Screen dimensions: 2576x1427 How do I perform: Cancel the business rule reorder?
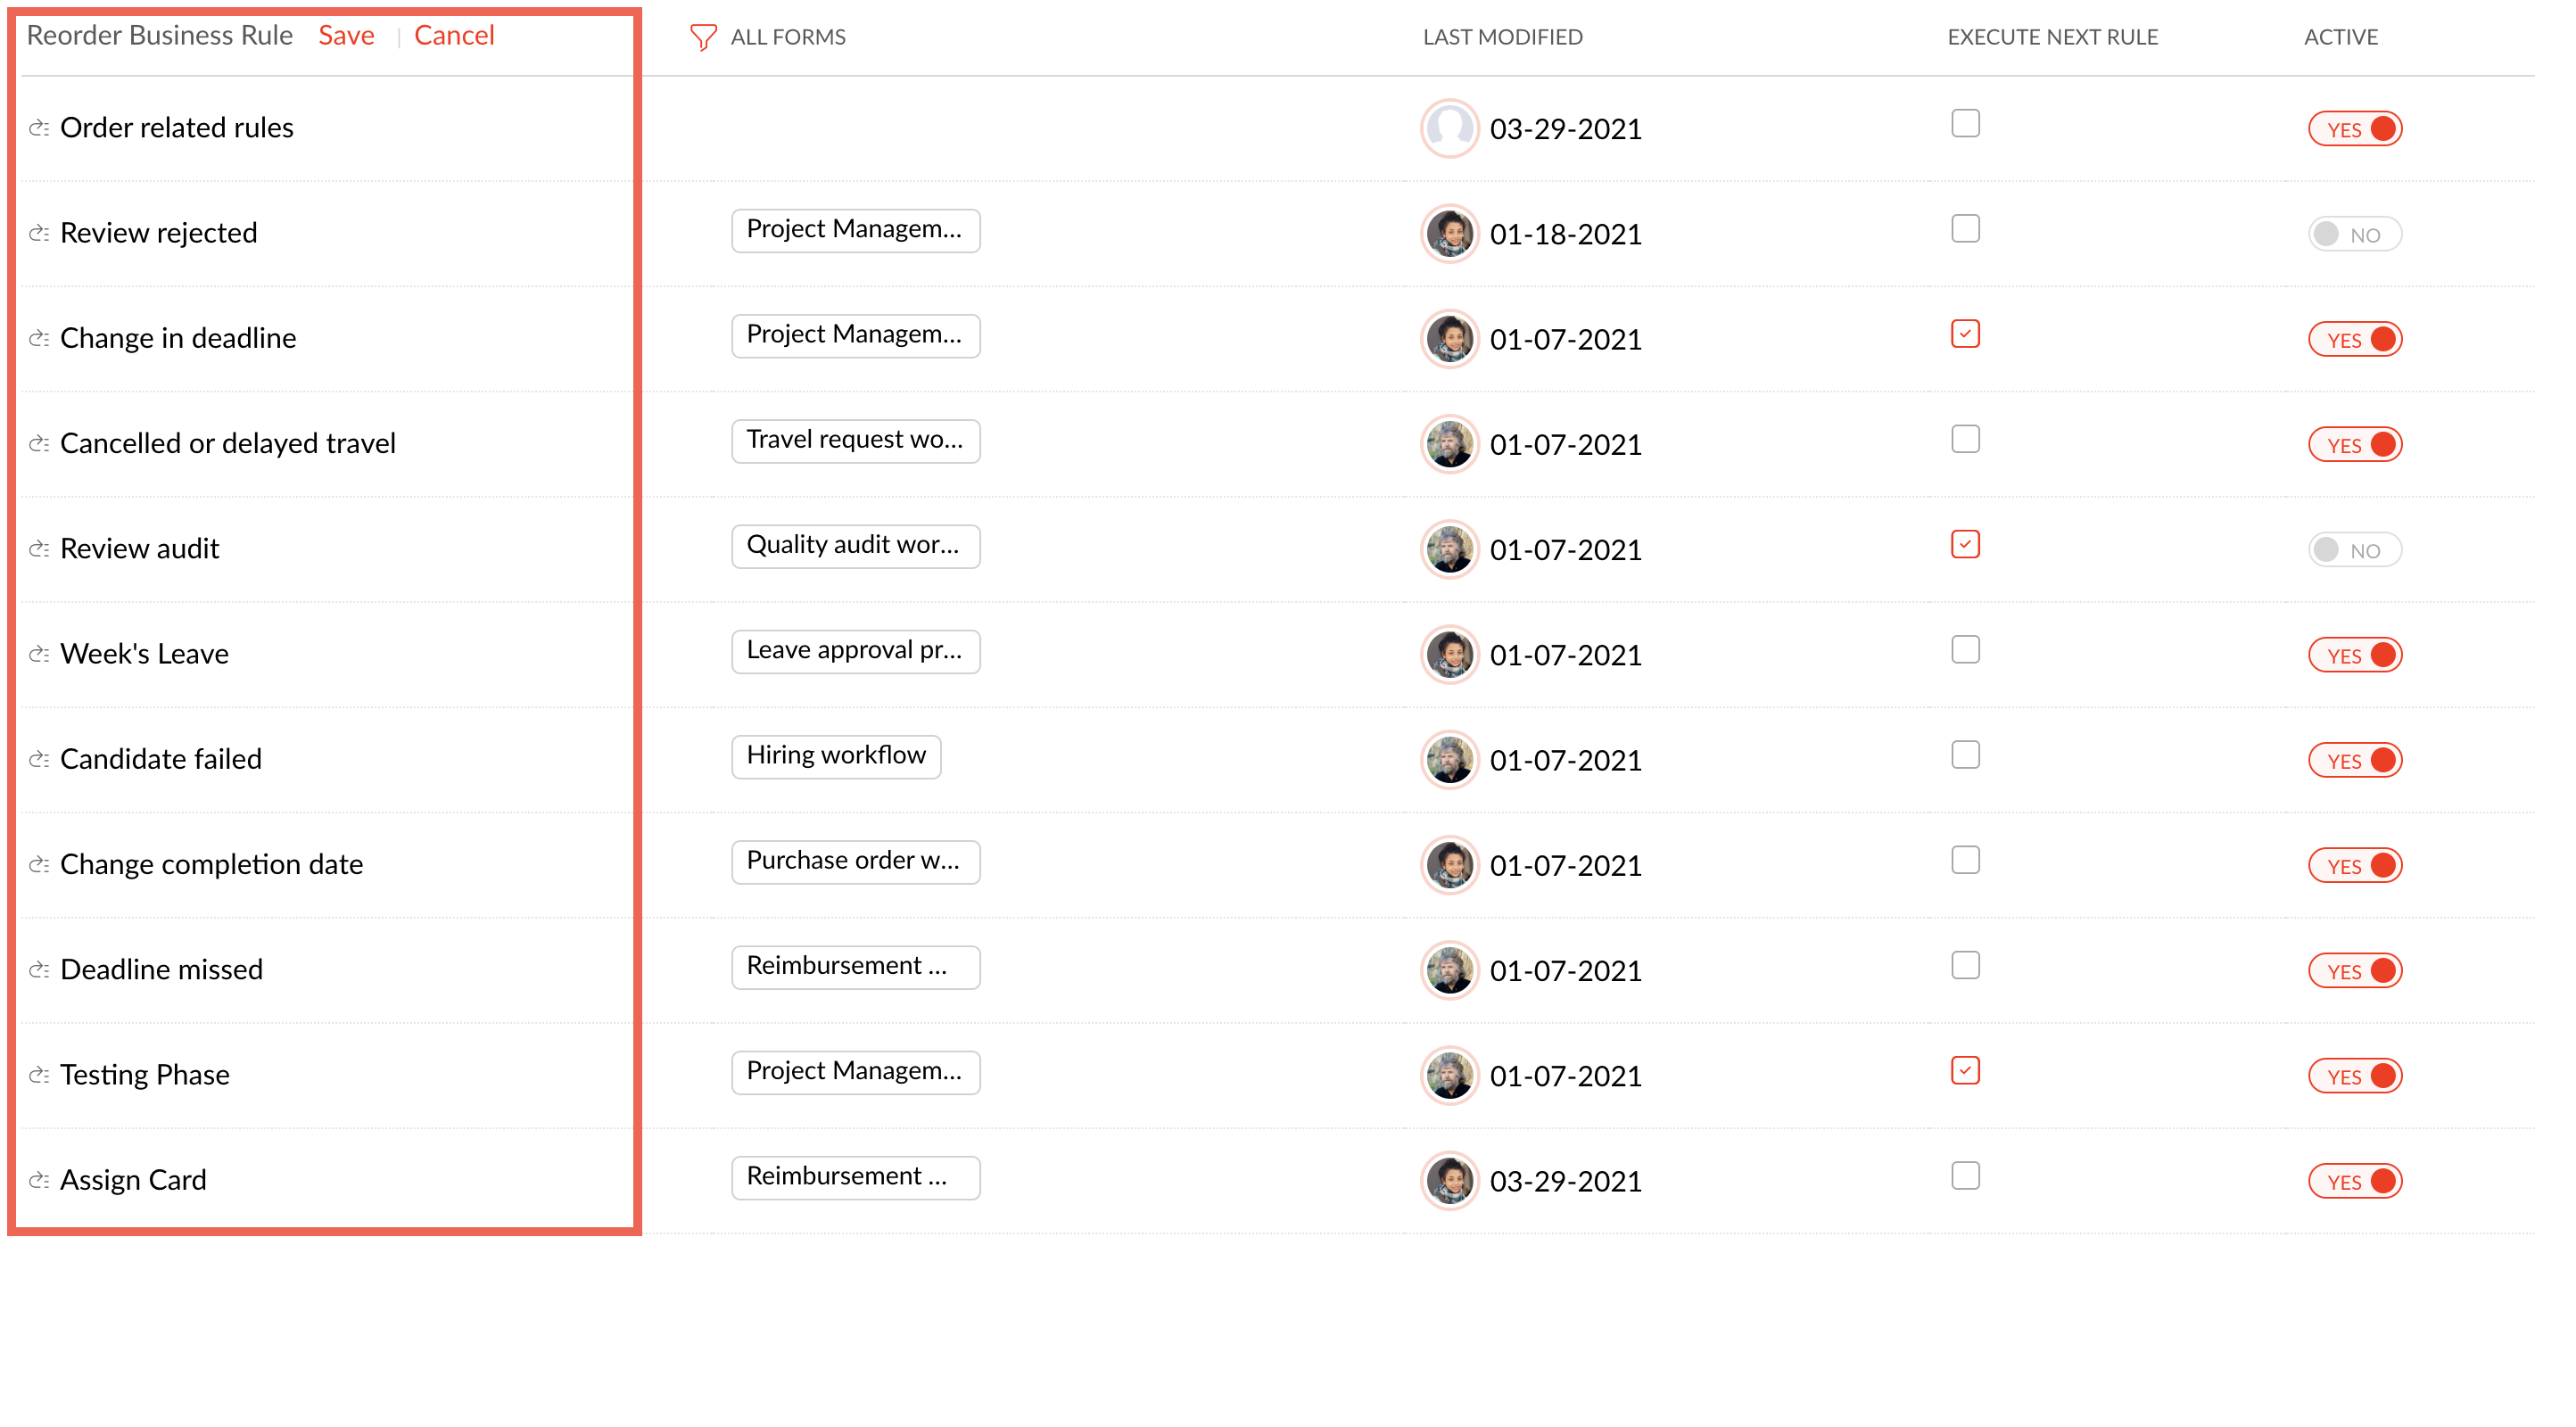point(454,36)
